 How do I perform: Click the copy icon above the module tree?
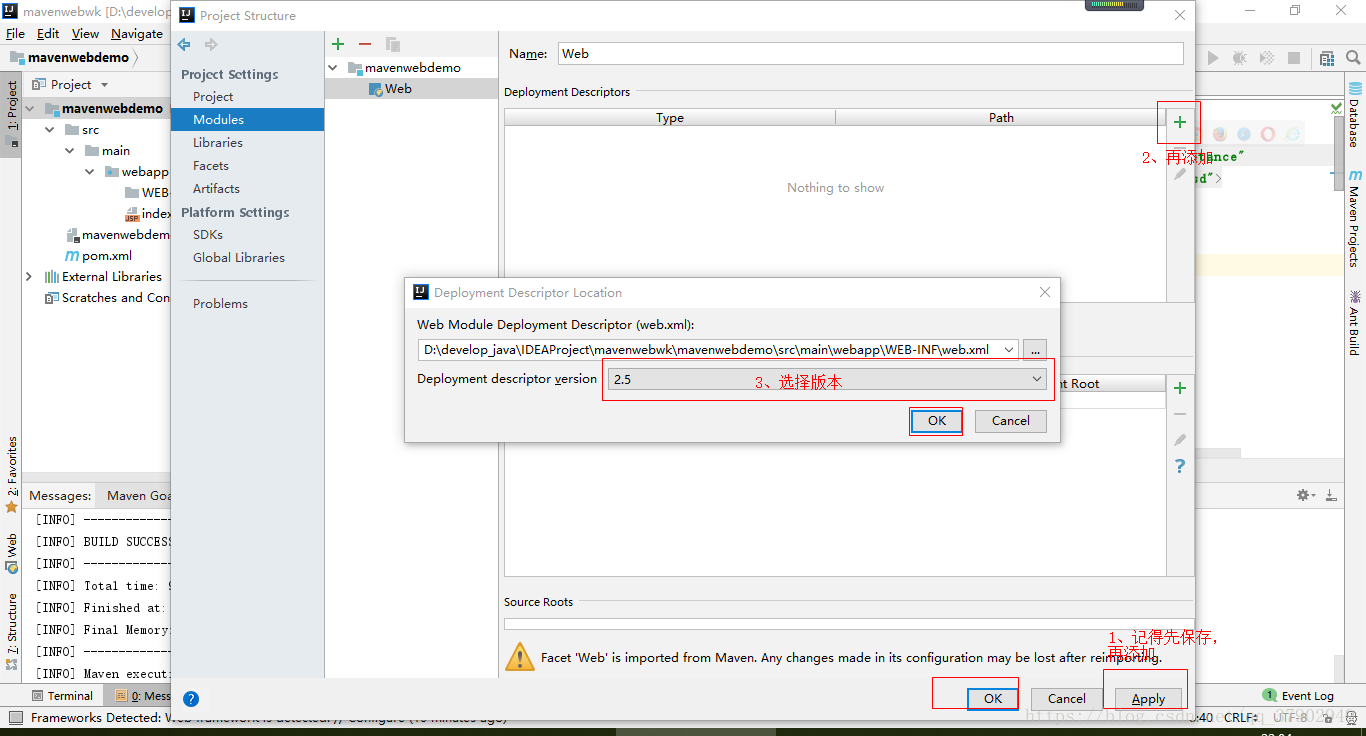[393, 44]
